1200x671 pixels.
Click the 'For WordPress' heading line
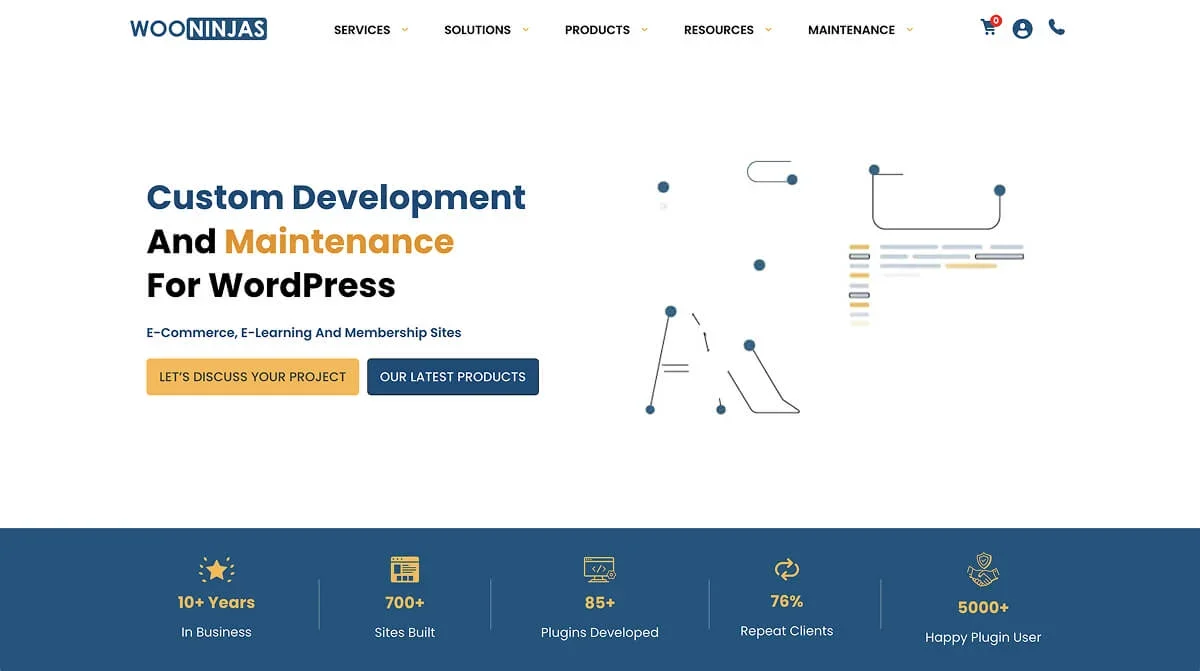pos(271,285)
